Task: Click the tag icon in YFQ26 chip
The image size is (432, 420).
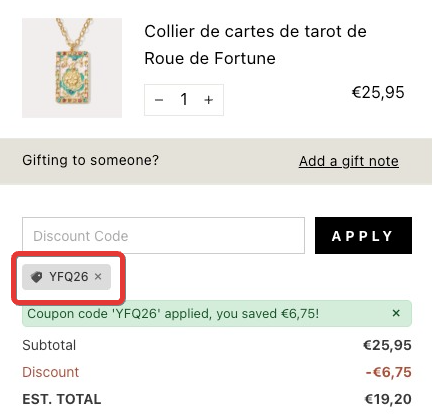Action: coord(37,277)
